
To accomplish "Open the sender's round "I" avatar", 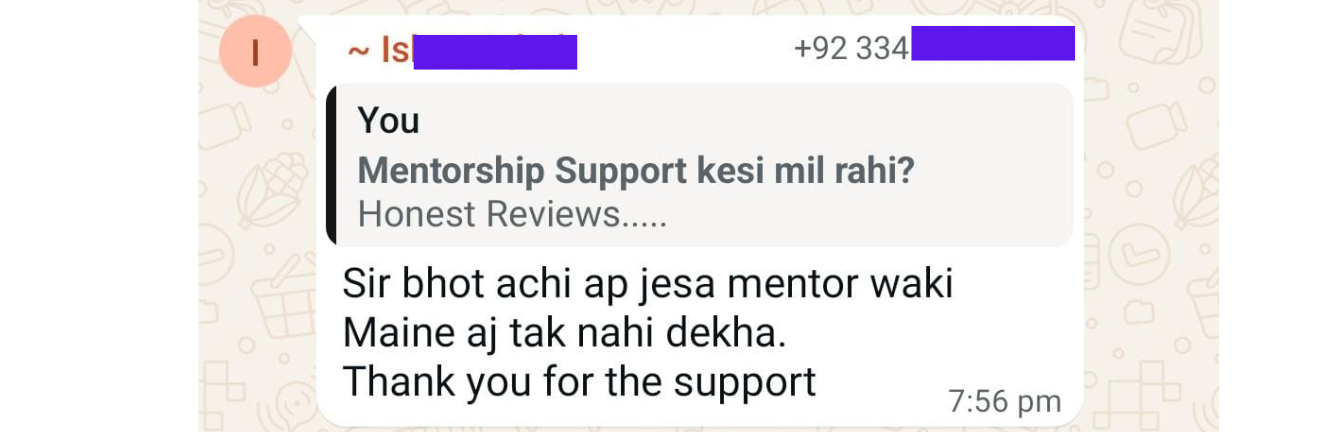I will pyautogui.click(x=255, y=53).
